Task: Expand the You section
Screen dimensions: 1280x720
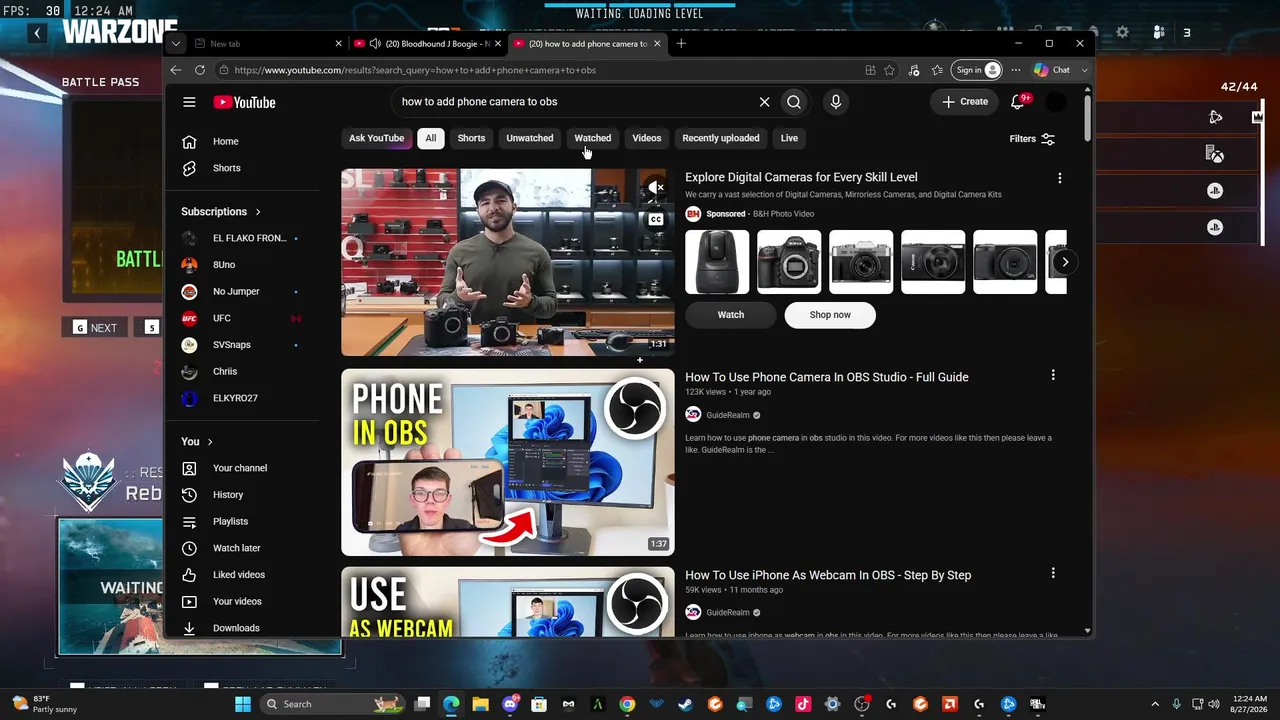Action: coord(197,441)
